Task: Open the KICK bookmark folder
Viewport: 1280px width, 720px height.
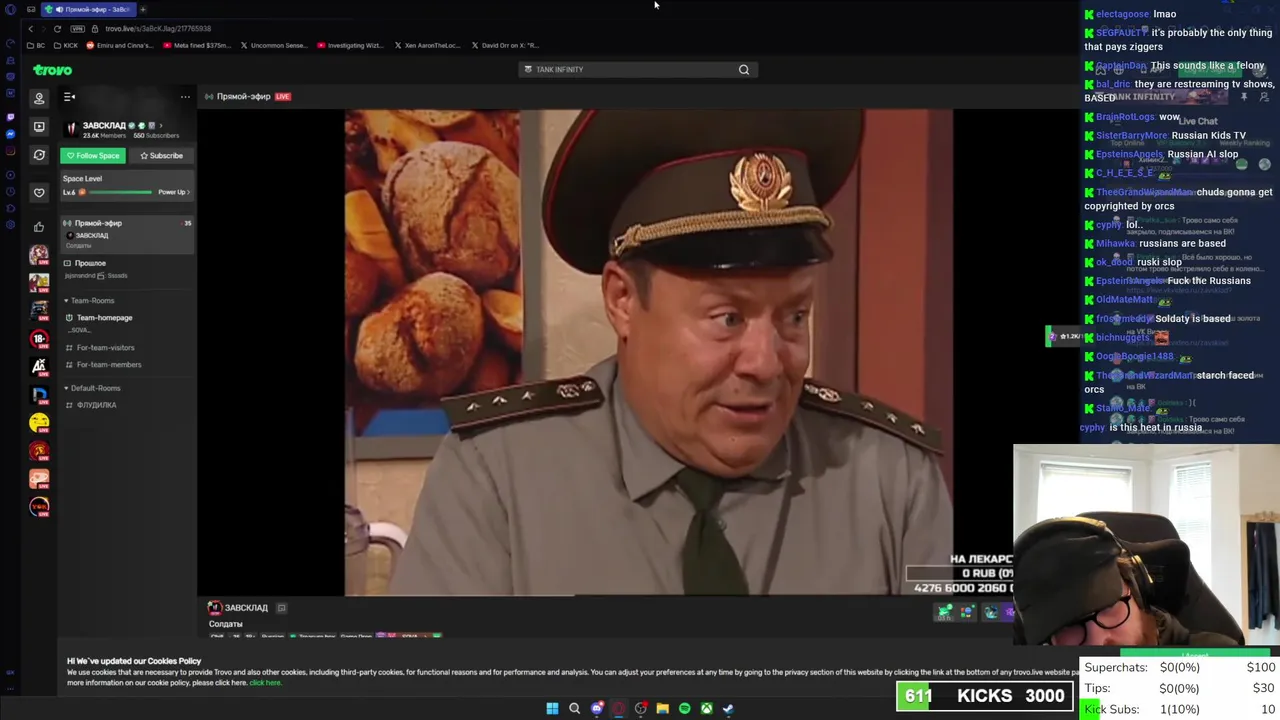Action: click(66, 45)
